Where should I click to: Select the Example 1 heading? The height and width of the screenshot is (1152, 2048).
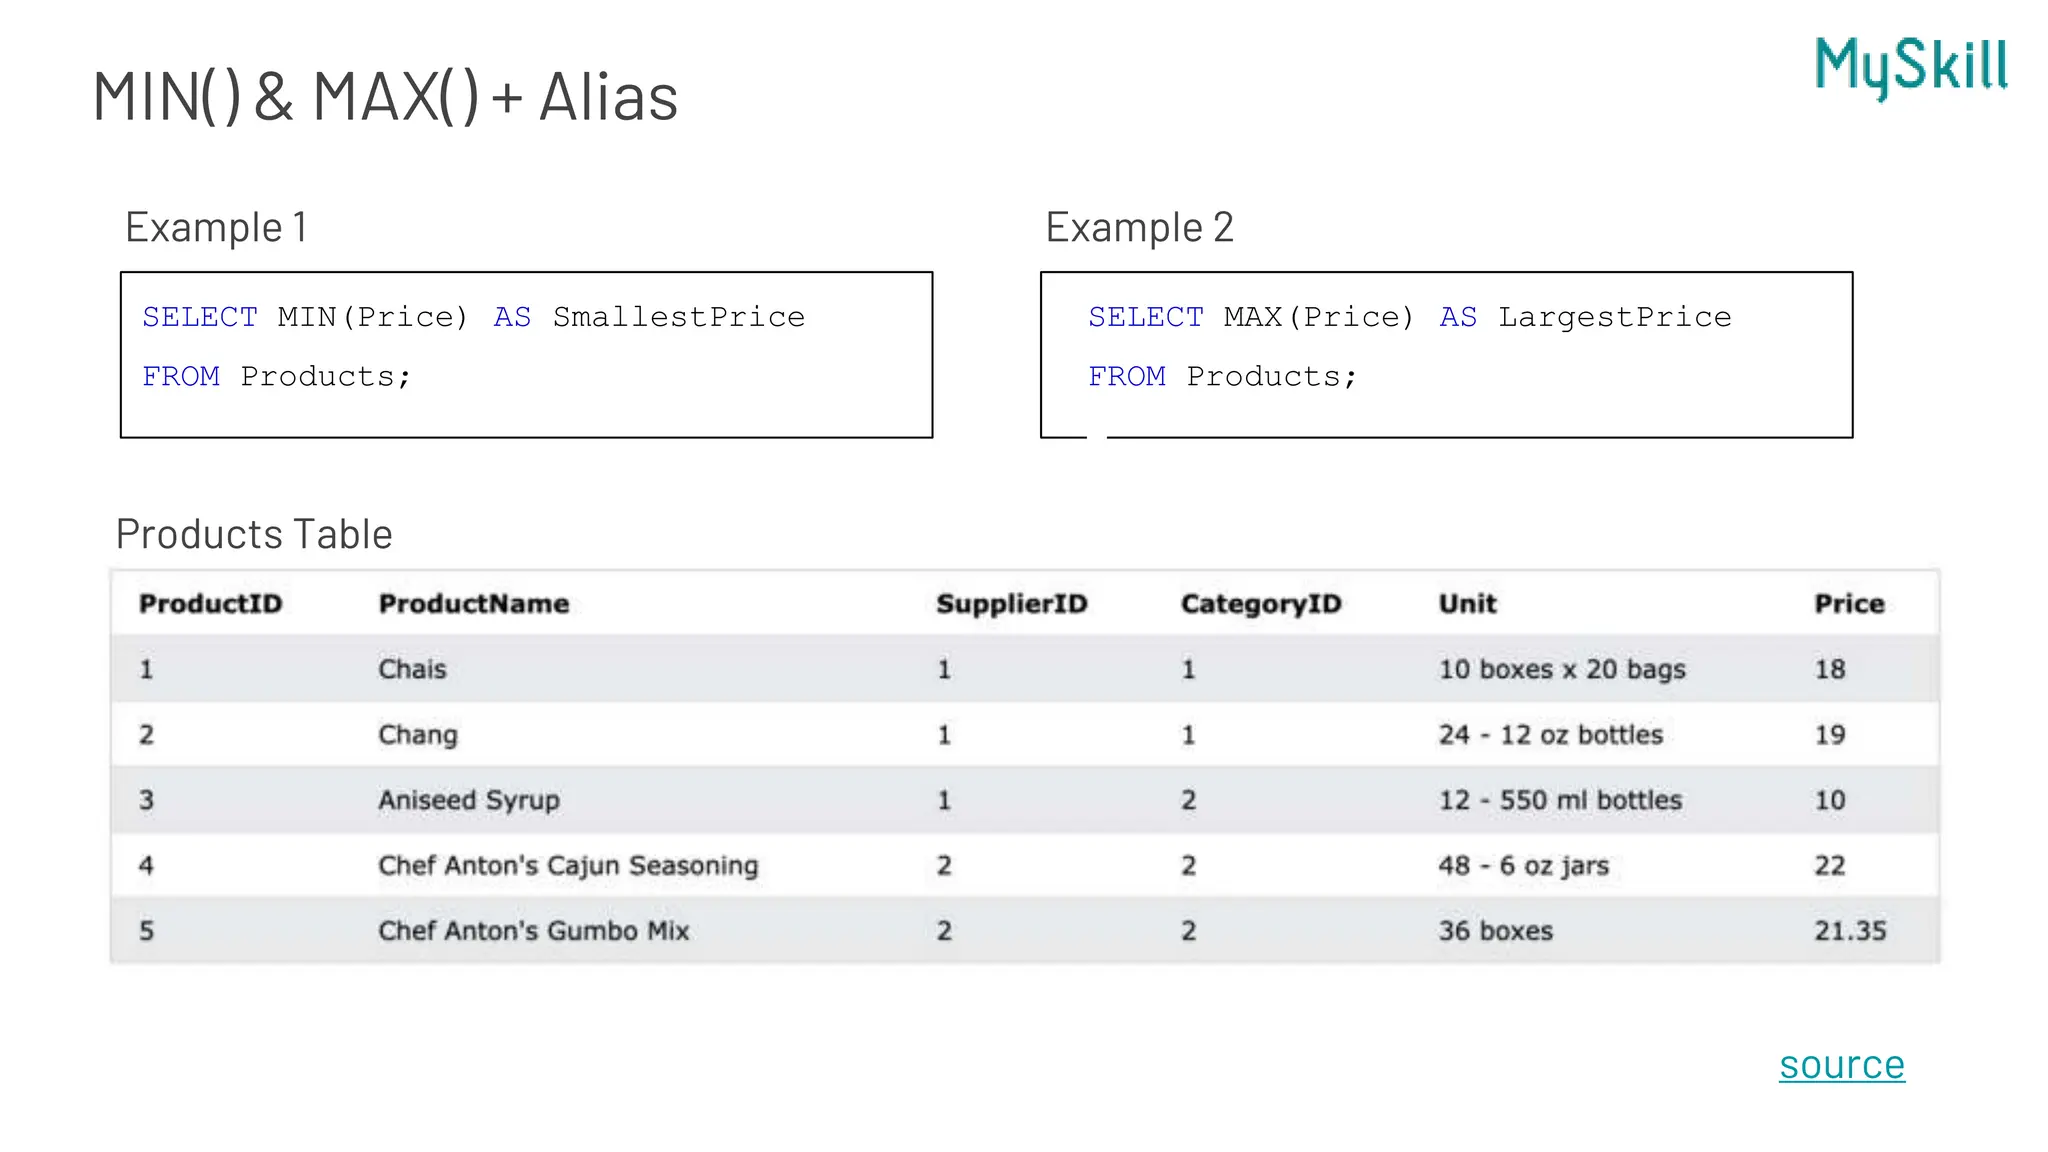point(216,228)
